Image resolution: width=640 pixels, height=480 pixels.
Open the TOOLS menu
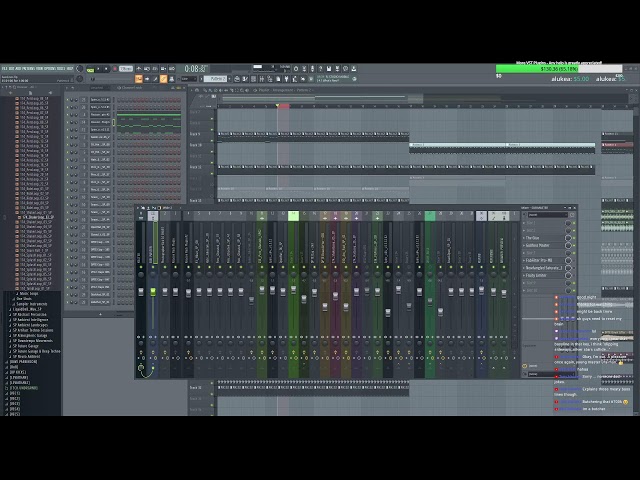click(x=61, y=69)
